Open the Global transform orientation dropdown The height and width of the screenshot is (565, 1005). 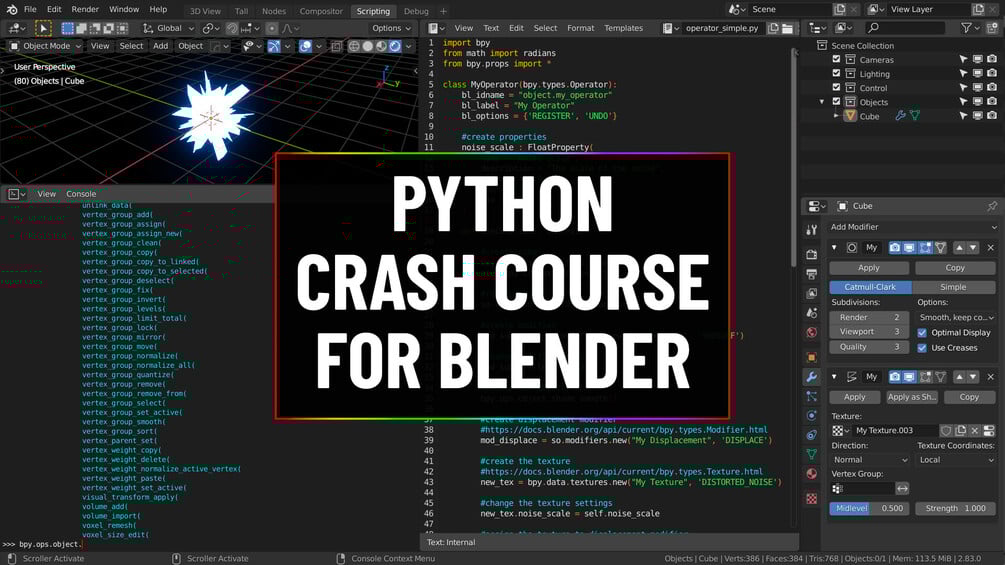(x=168, y=28)
